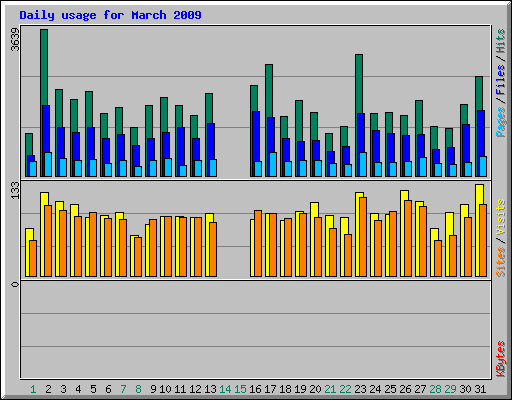Screen dimensions: 512x400
Task: Click the yellow "Visits" legend label
Action: click(500, 217)
